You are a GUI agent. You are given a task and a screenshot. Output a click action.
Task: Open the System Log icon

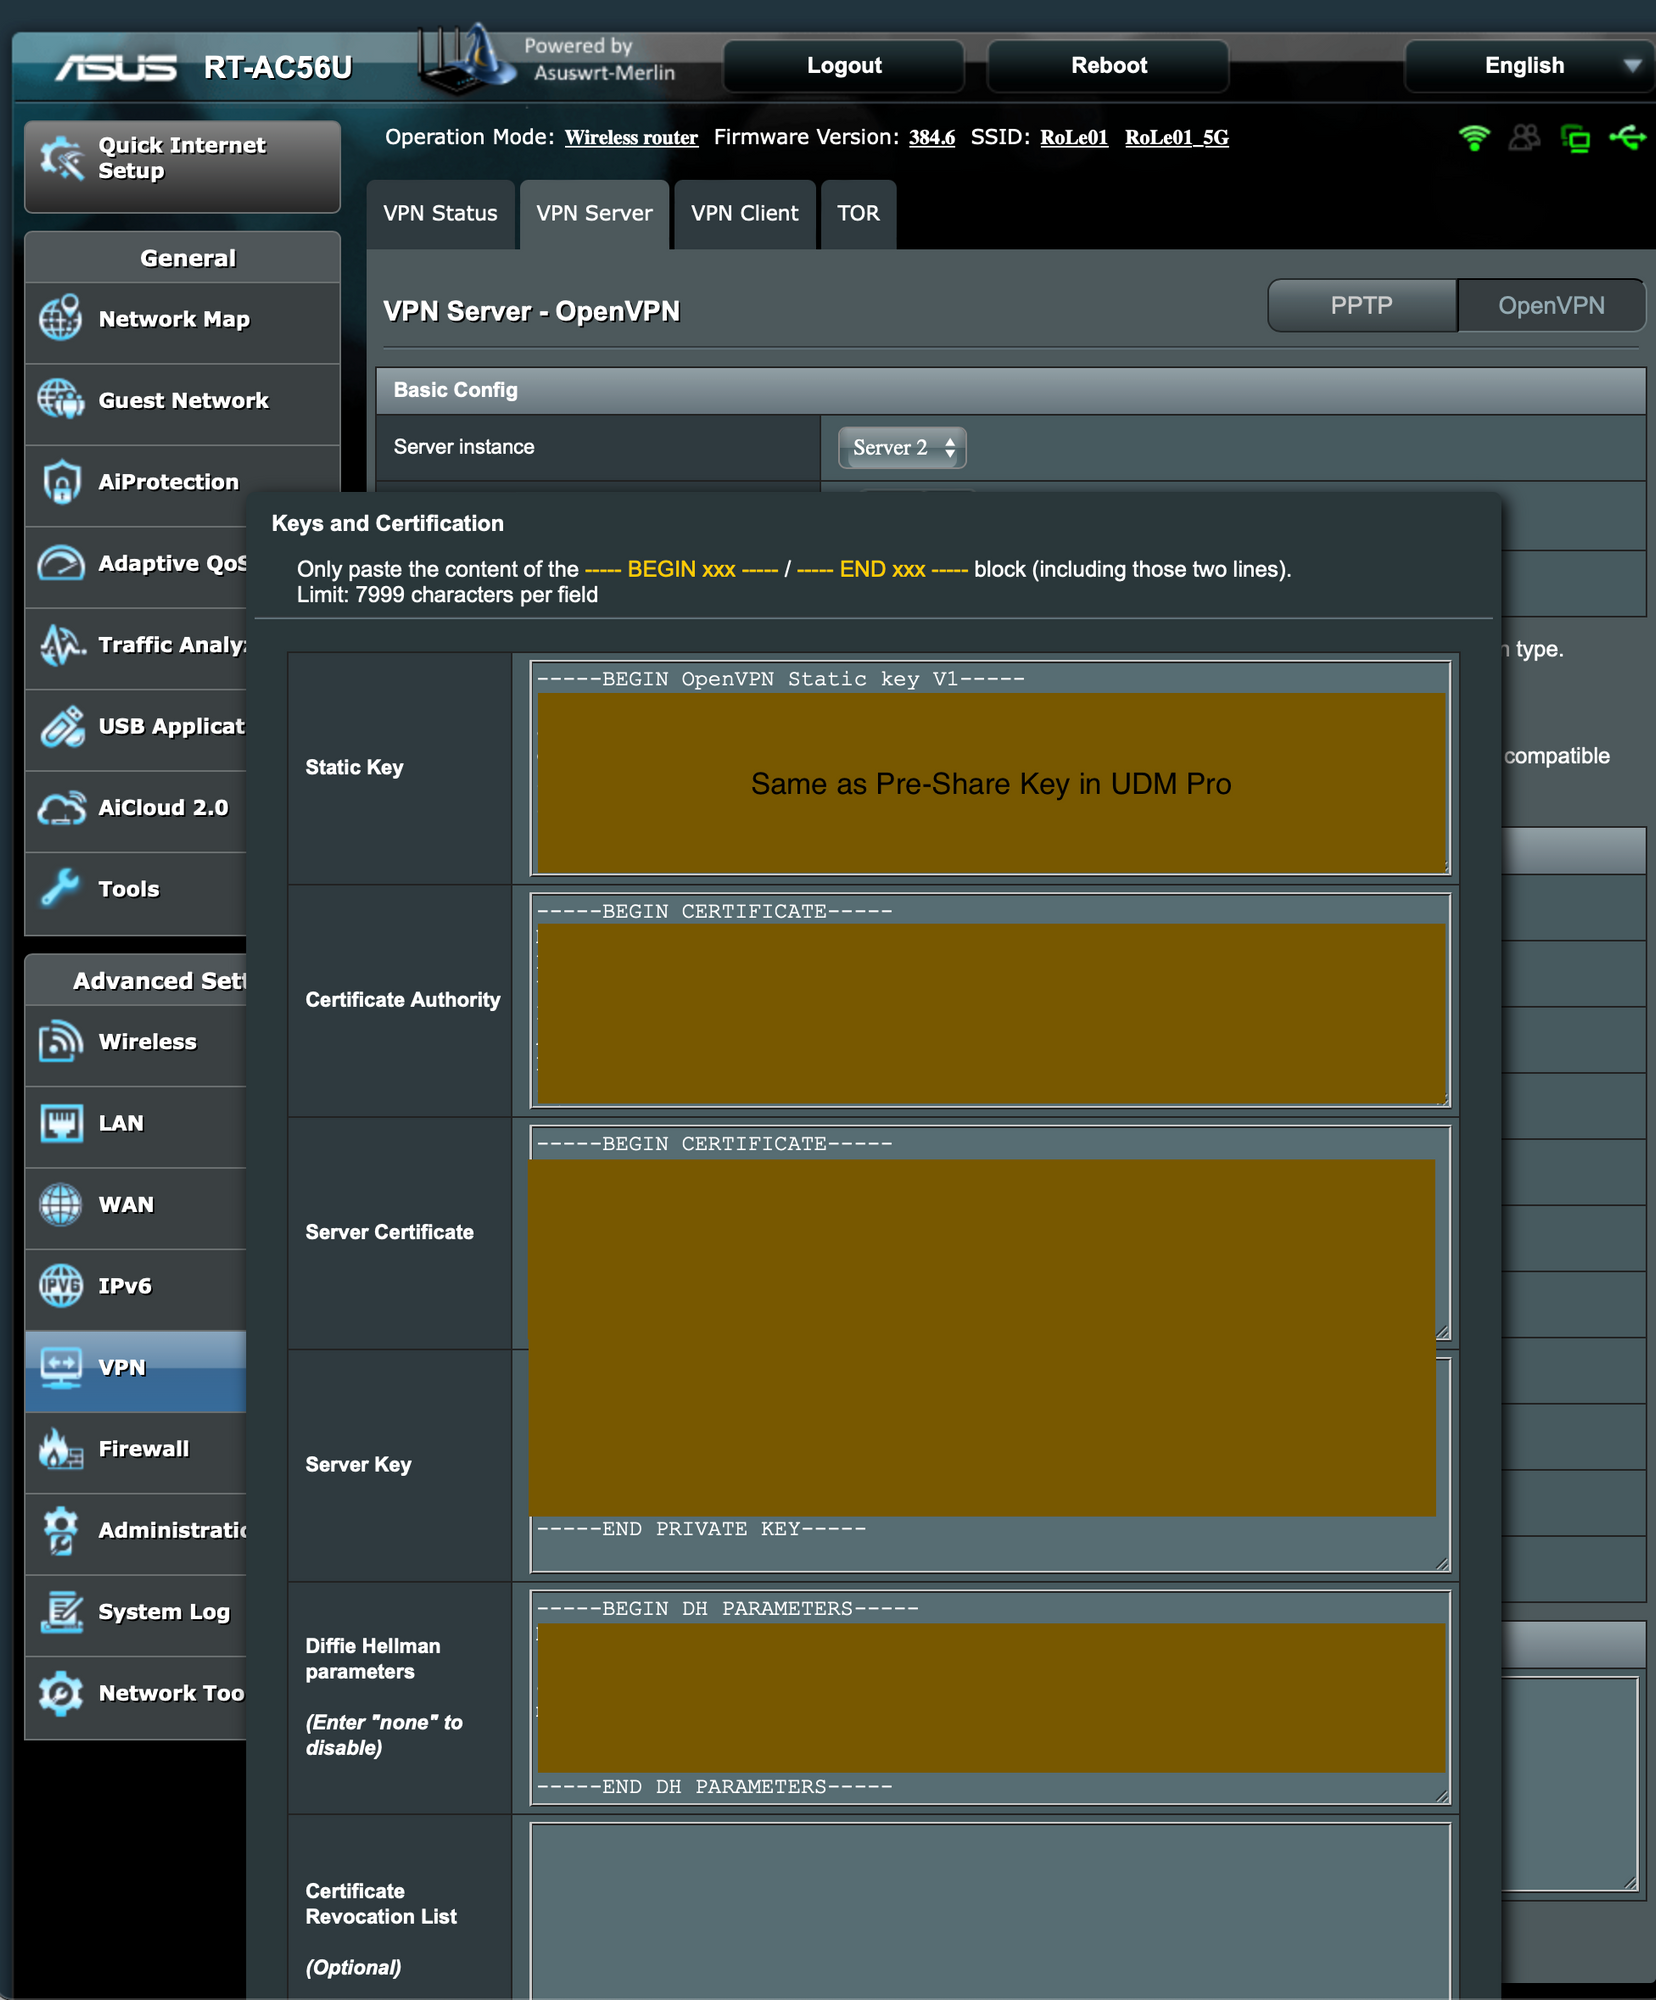(60, 1612)
